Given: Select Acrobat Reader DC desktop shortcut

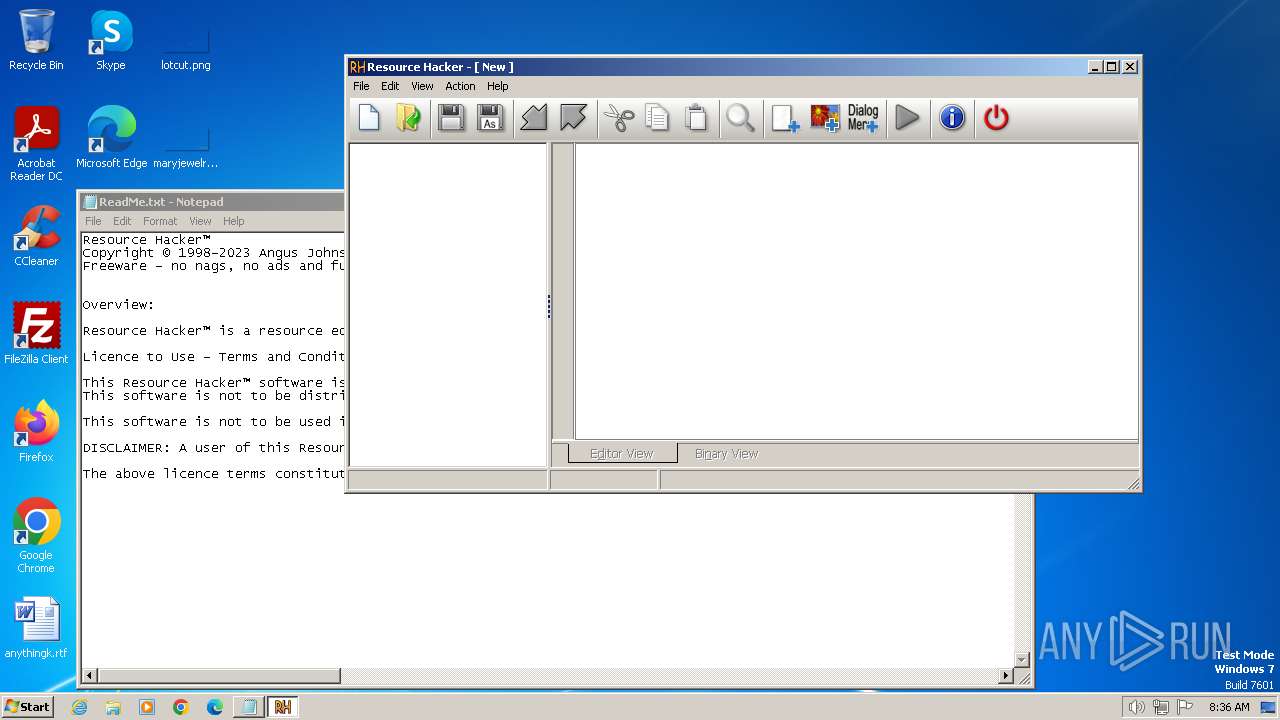Looking at the screenshot, I should click(36, 144).
